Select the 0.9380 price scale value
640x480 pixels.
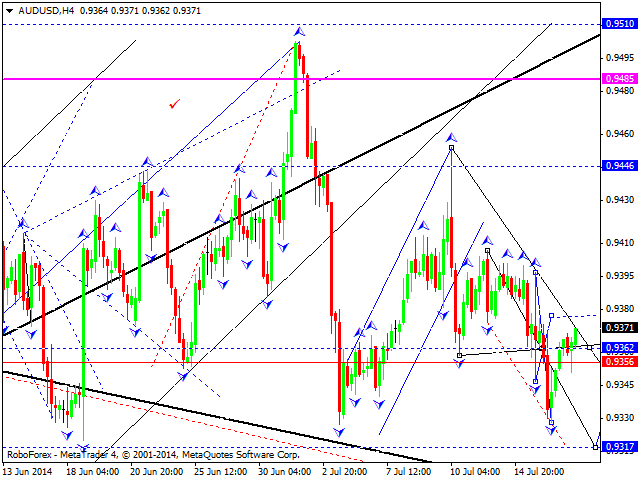(620, 309)
